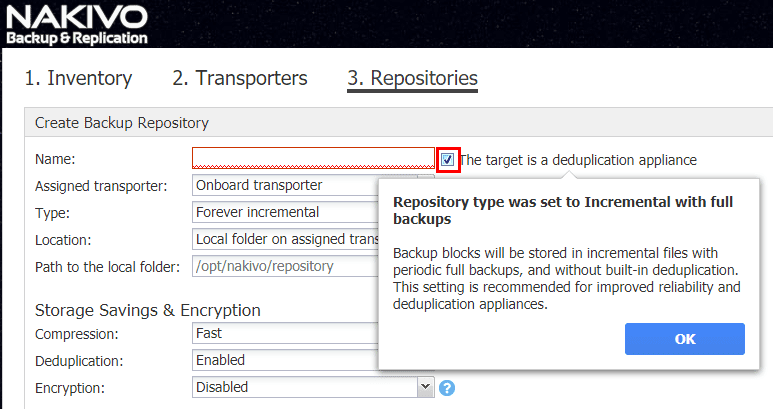Image resolution: width=773 pixels, height=409 pixels.
Task: Switch to the 1. Inventory tab
Action: 78,78
